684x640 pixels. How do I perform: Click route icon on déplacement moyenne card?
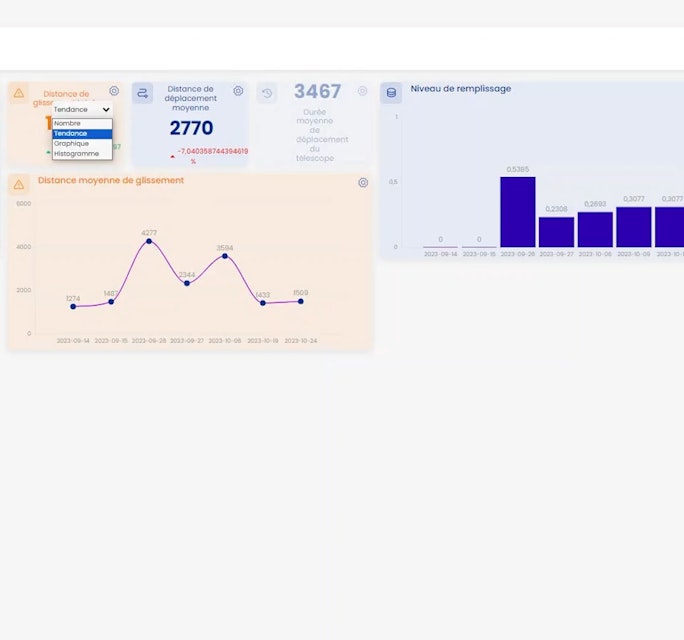[x=143, y=93]
